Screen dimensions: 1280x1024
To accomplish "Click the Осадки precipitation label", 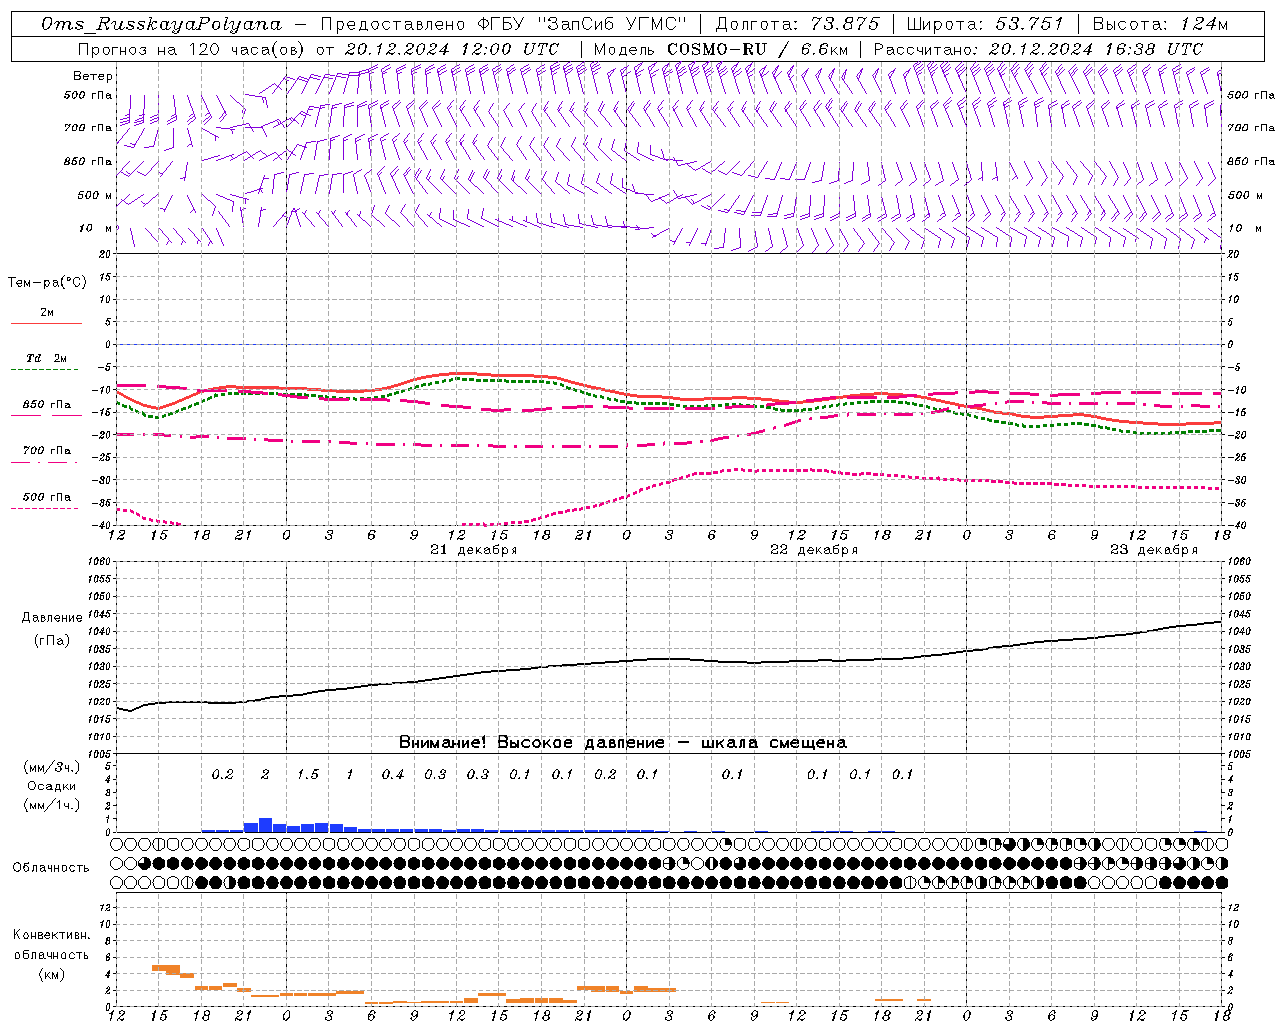I will coord(52,786).
